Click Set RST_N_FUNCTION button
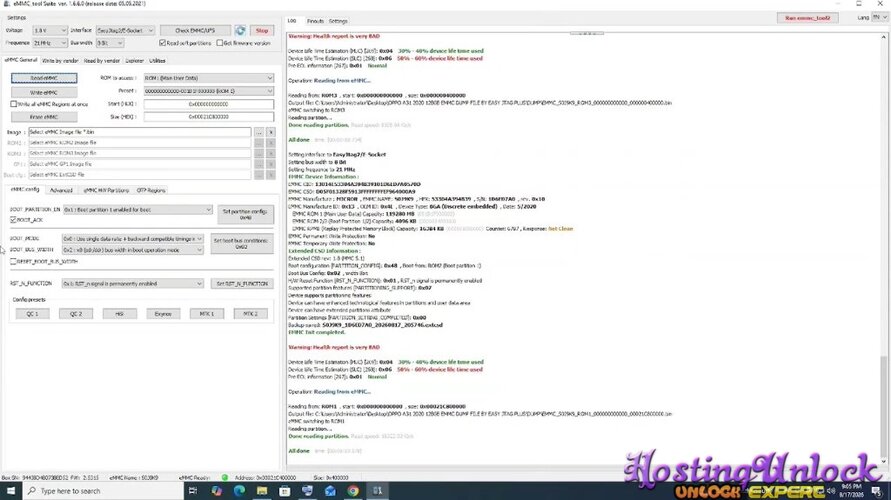Viewport: 891px width, 500px height. (x=242, y=284)
